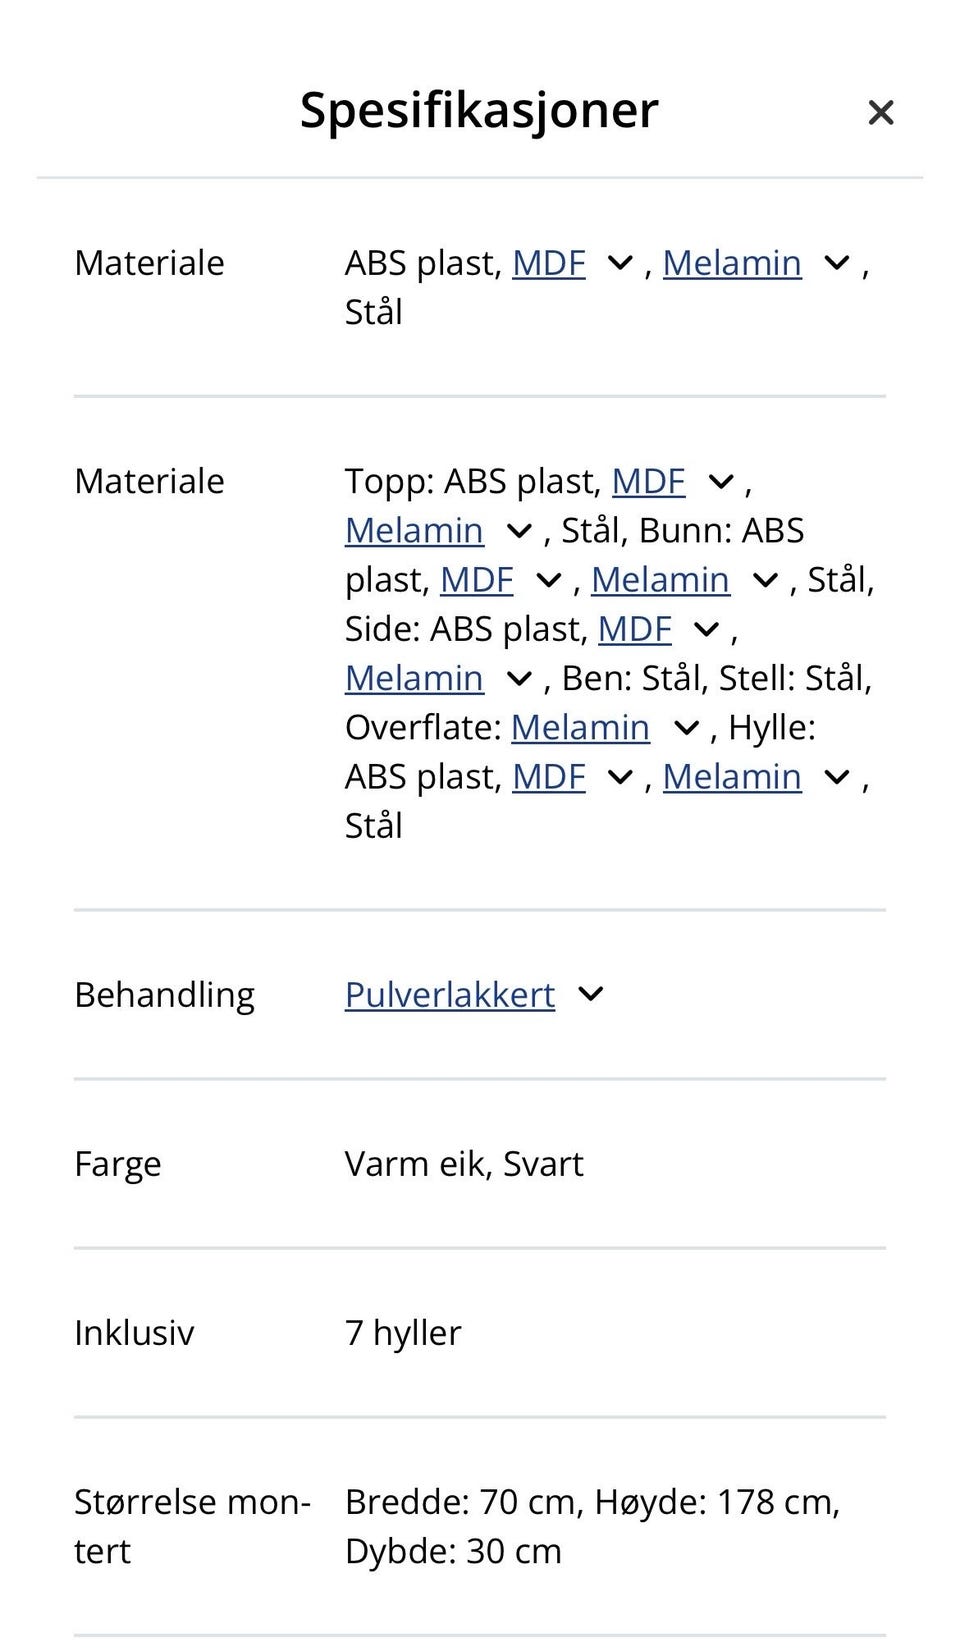Open Melamin link after Overflate
The width and height of the screenshot is (960, 1651).
(x=580, y=727)
